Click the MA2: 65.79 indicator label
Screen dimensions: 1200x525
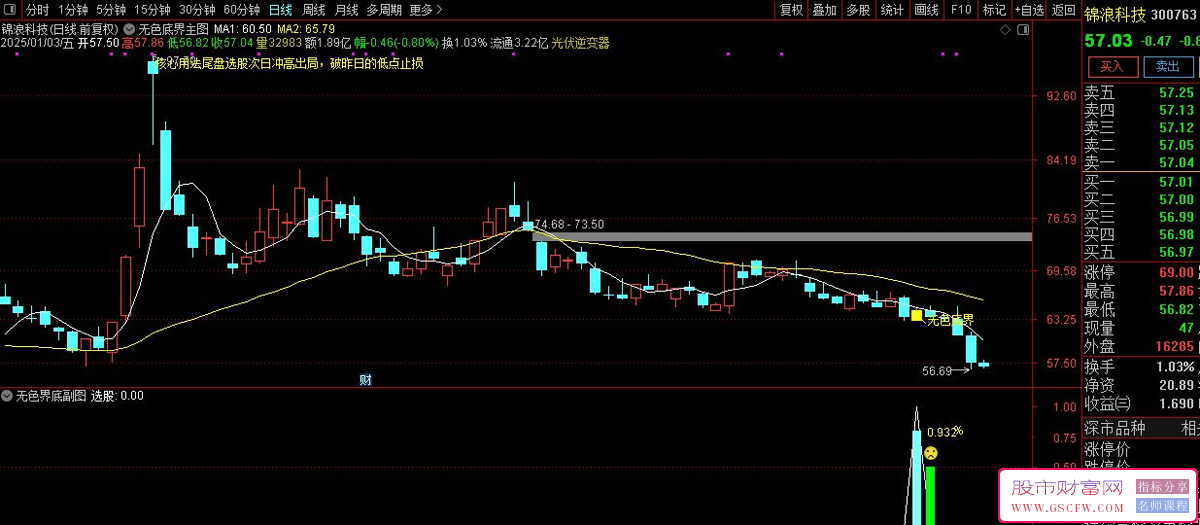[306, 29]
